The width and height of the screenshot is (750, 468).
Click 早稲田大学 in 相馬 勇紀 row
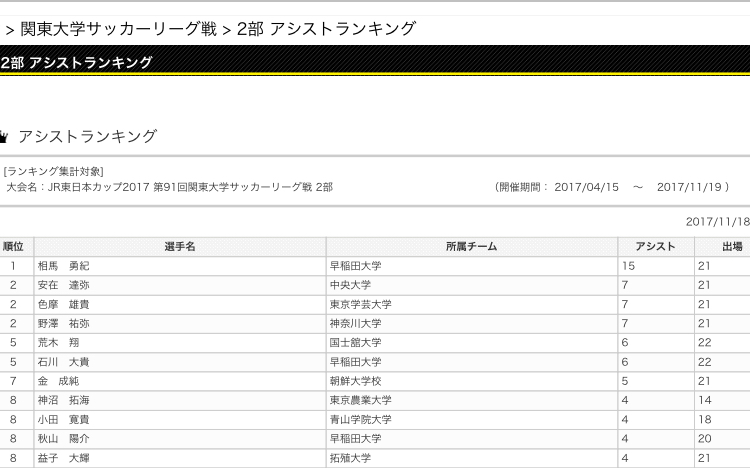tap(355, 266)
